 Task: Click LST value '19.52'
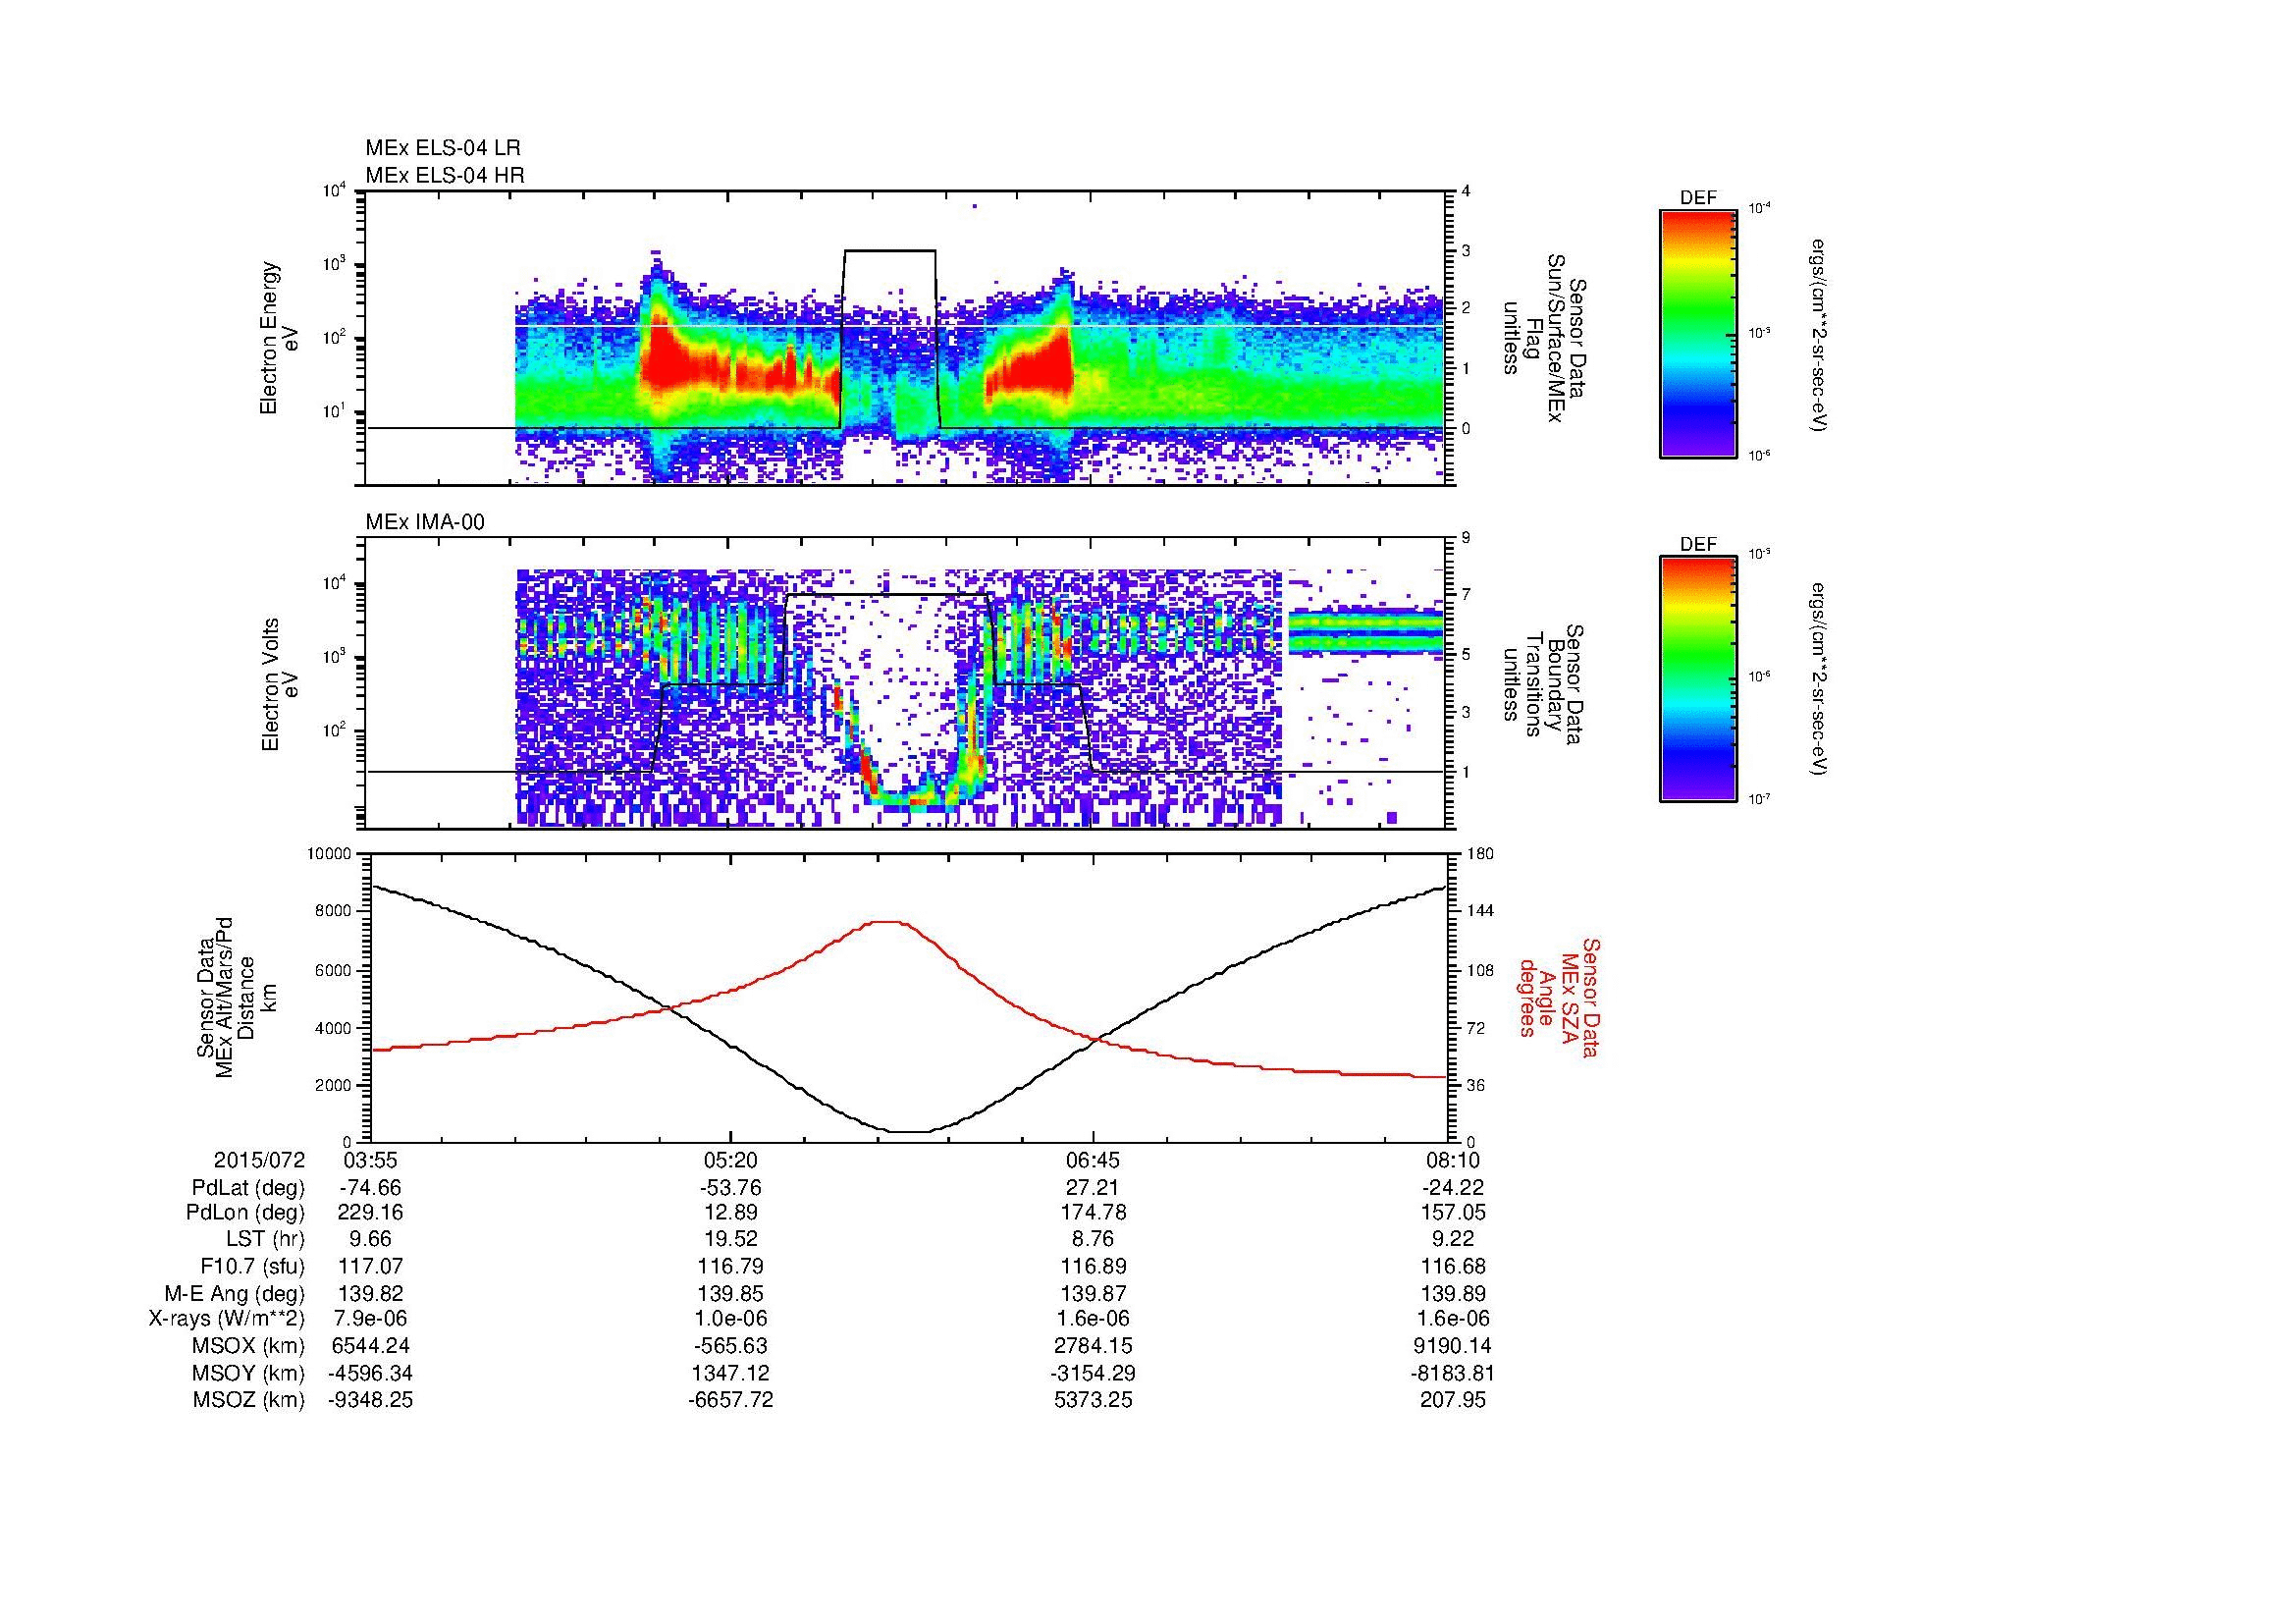point(731,1240)
